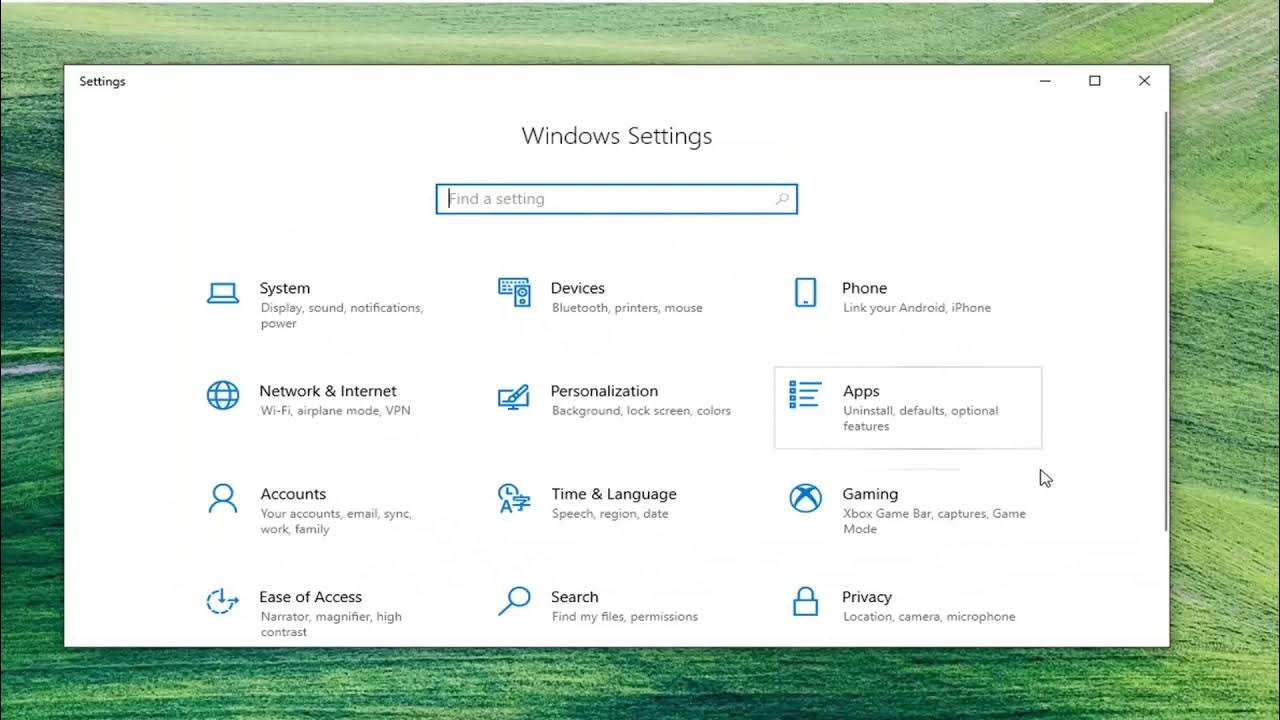Click 'Narrator, magnifier, high contrast' description
The width and height of the screenshot is (1280, 720).
331,624
